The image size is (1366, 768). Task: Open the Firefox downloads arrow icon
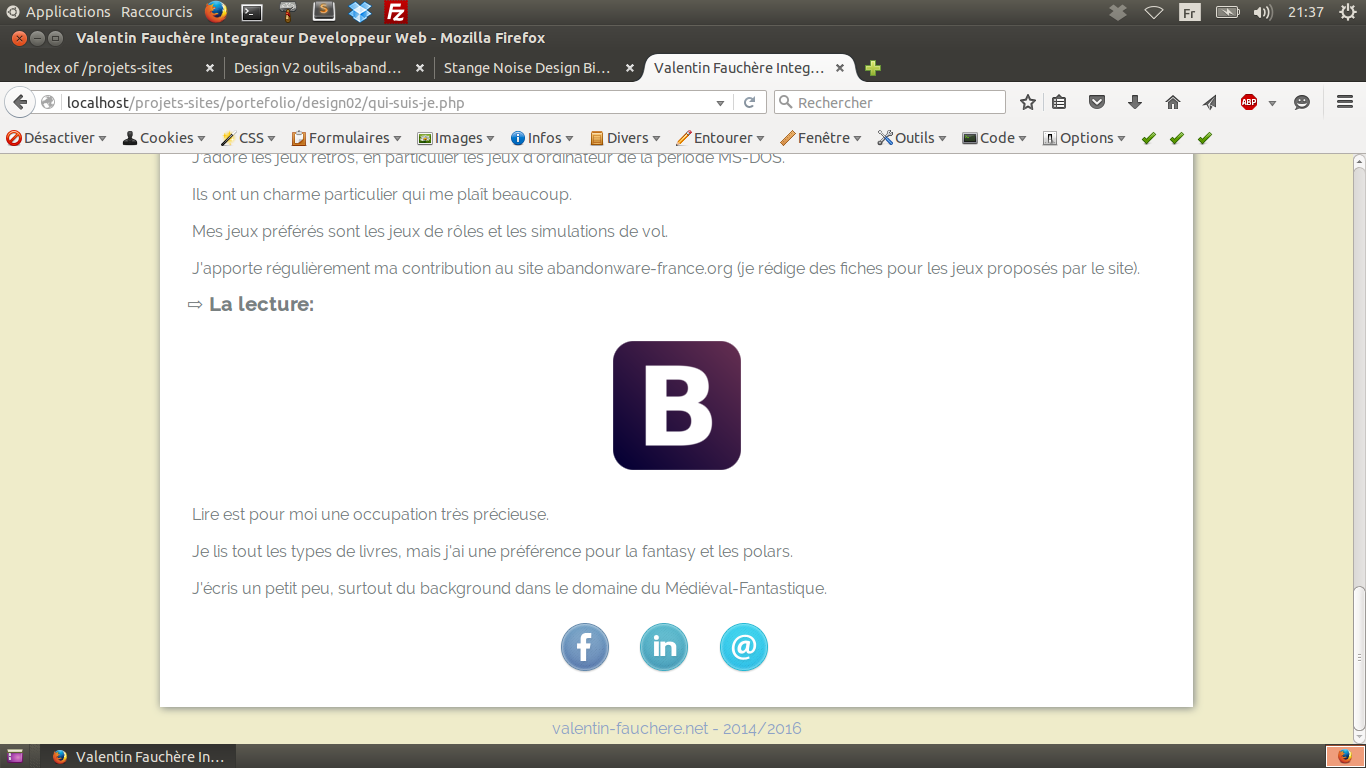(x=1135, y=102)
